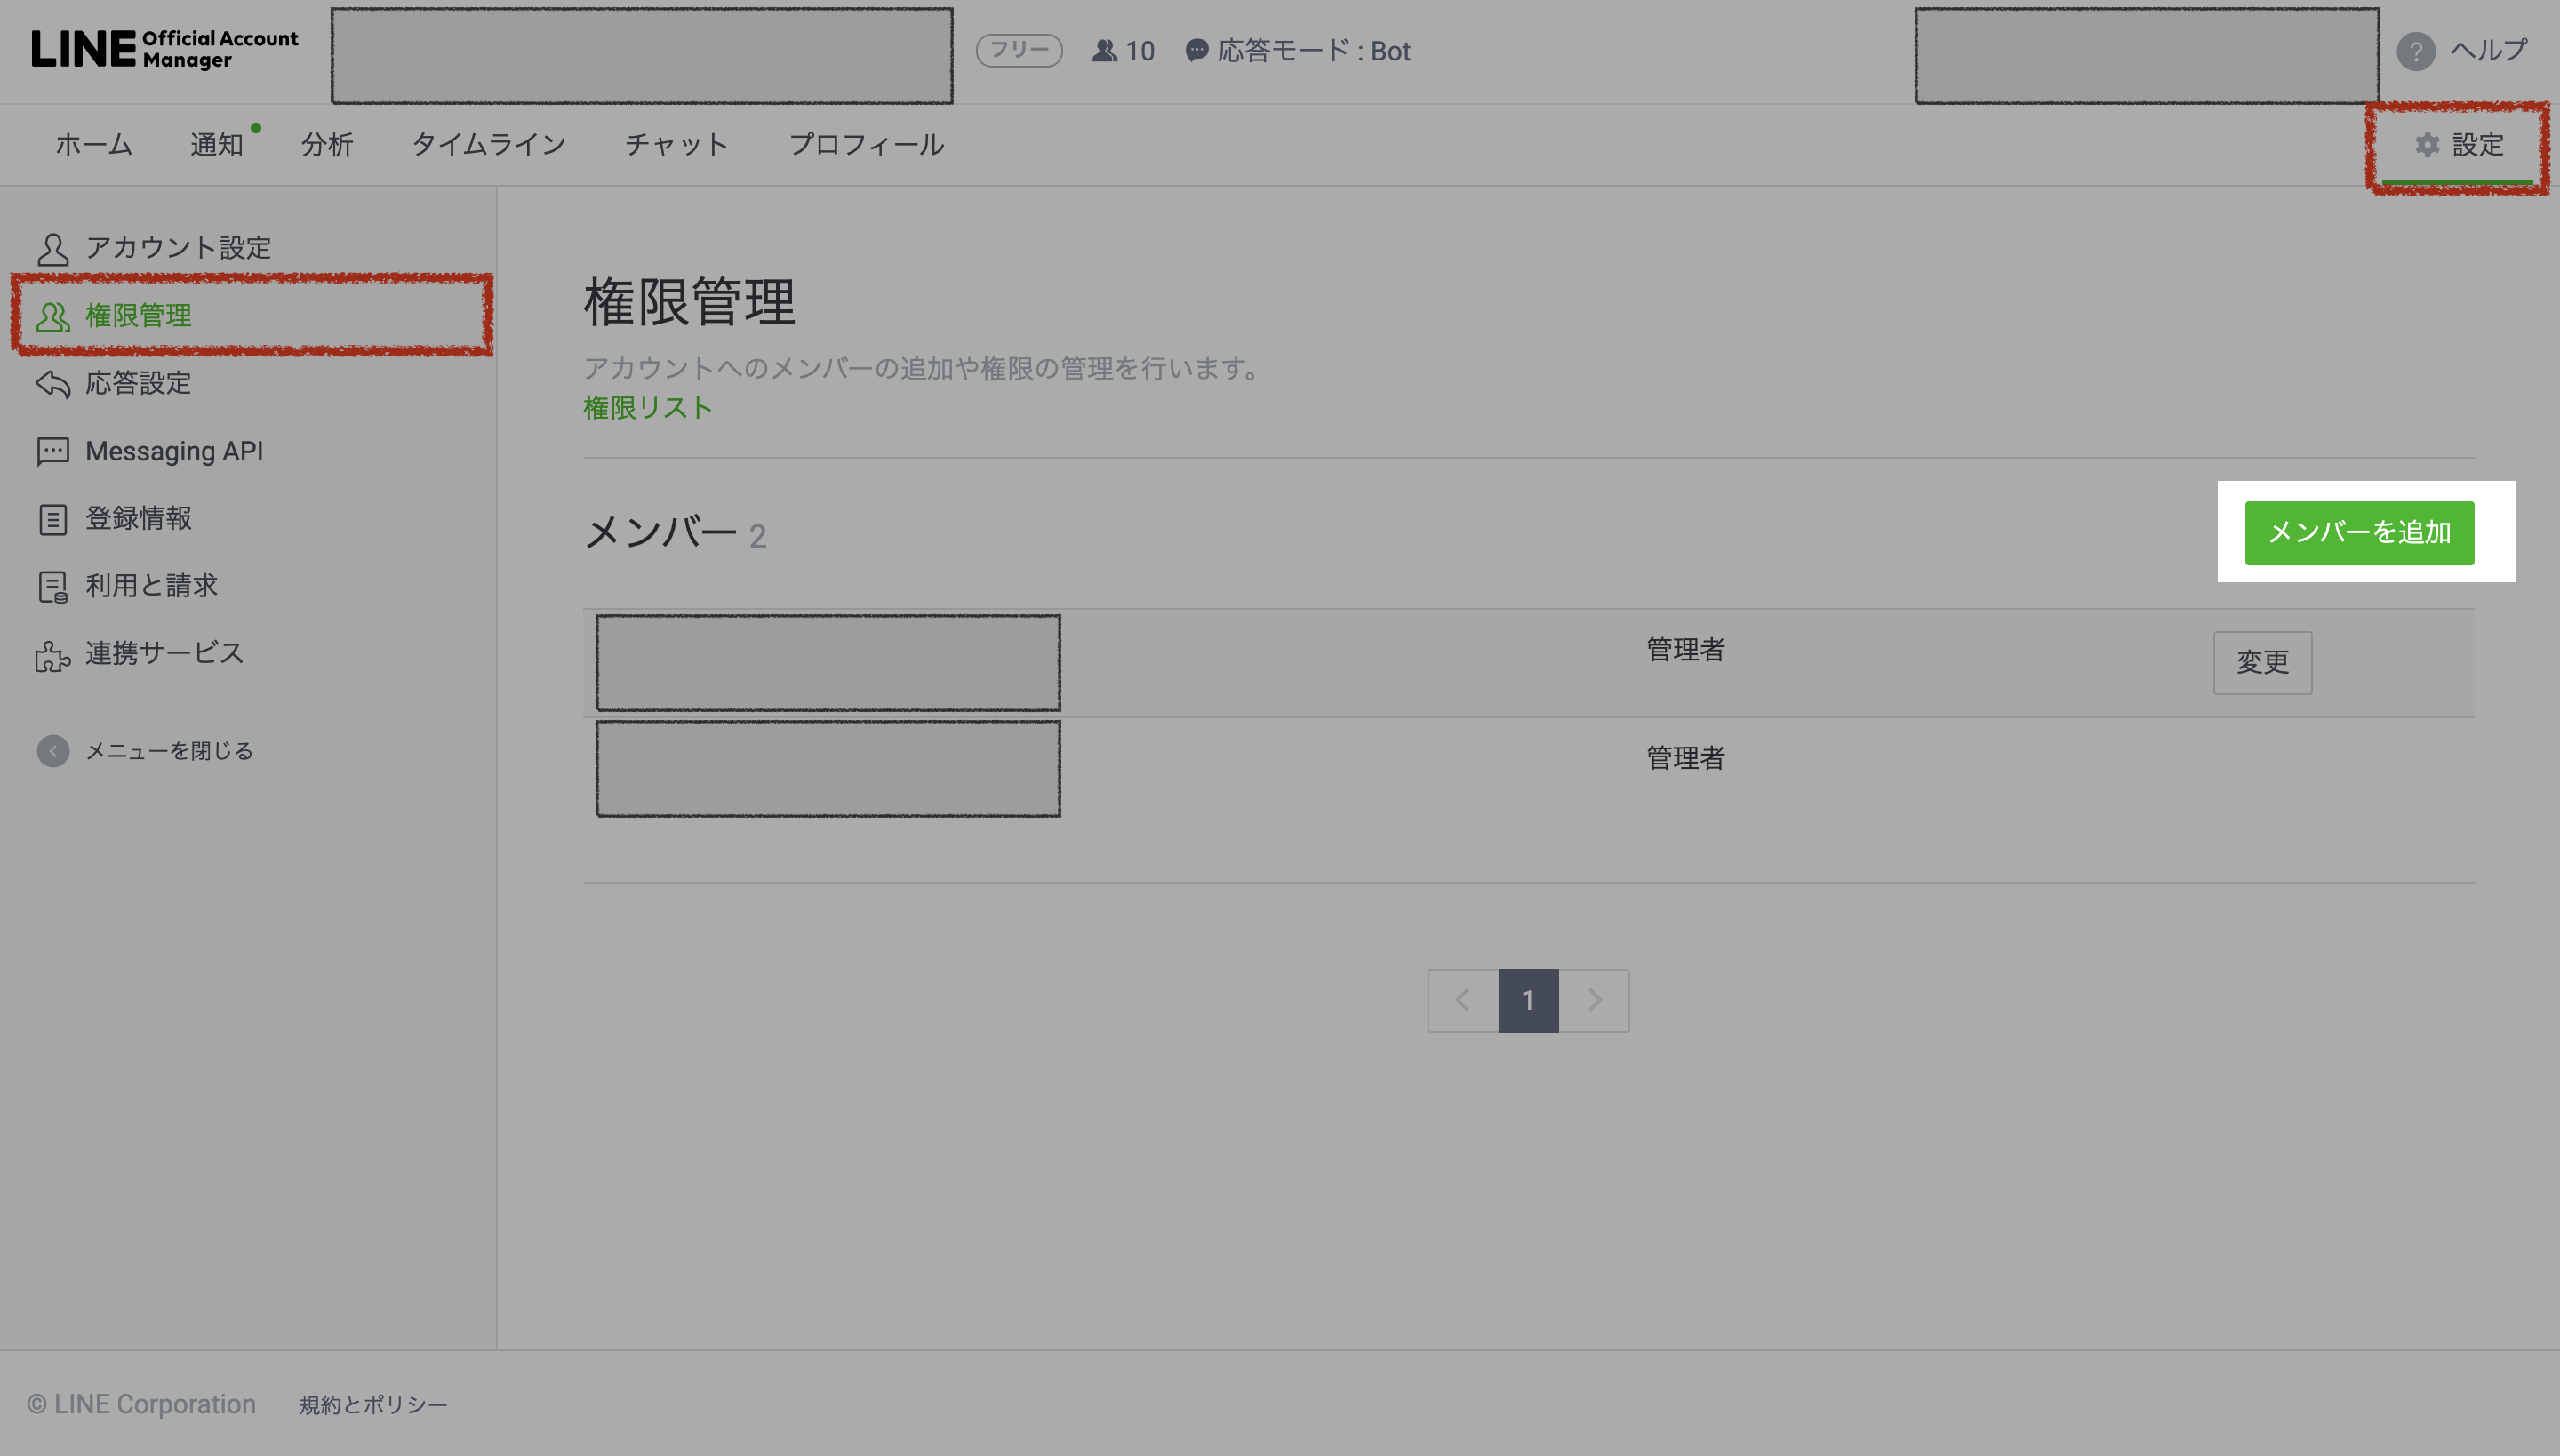This screenshot has height=1456, width=2560.
Task: Click the 利用と請求 billing icon
Action: (52, 587)
